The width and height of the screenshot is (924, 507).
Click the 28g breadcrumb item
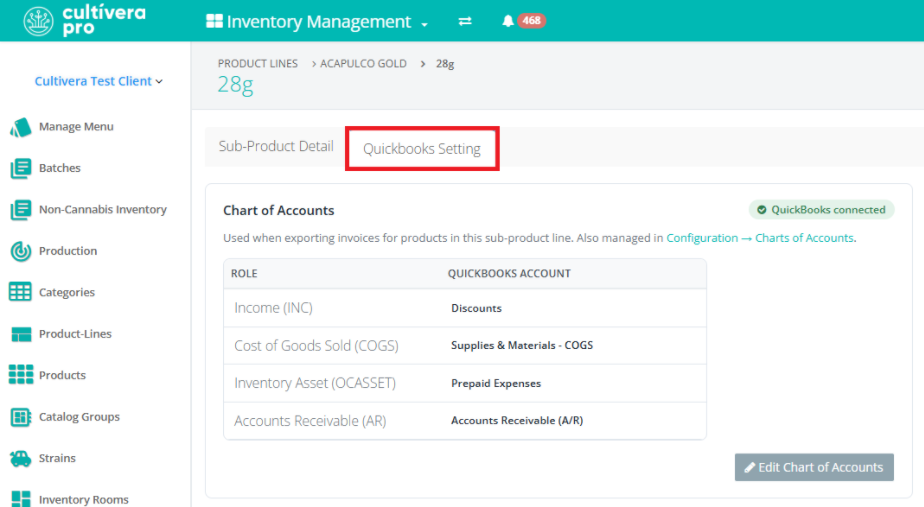click(x=445, y=64)
